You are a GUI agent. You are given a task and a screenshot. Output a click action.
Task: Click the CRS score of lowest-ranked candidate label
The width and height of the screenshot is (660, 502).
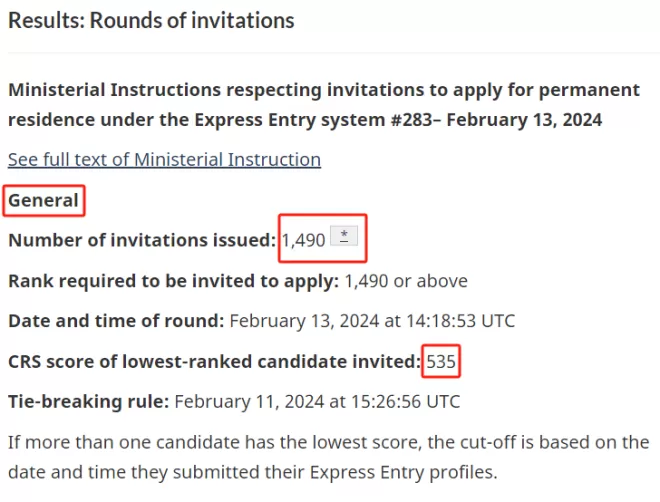tap(214, 361)
